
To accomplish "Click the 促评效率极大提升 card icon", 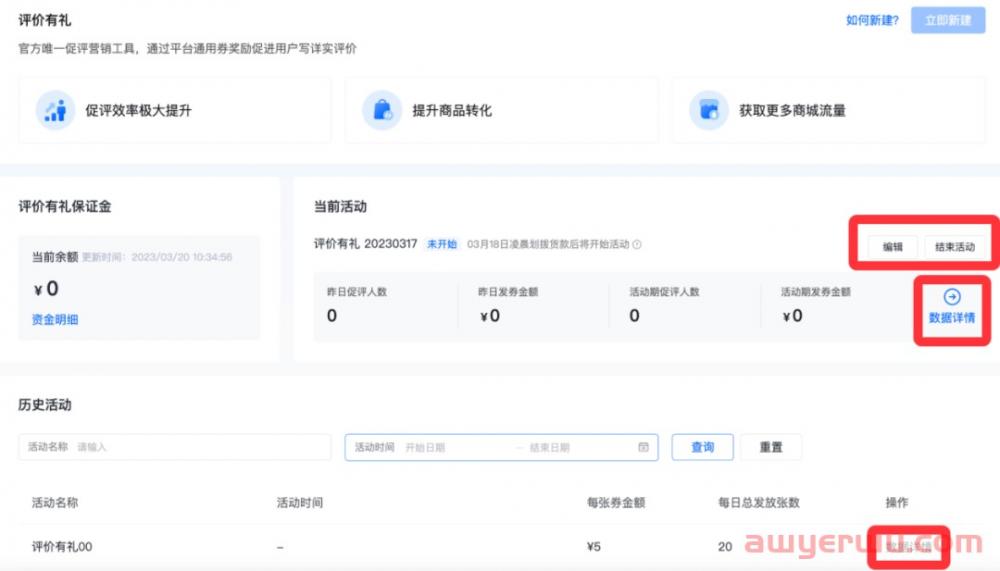I will (x=55, y=110).
